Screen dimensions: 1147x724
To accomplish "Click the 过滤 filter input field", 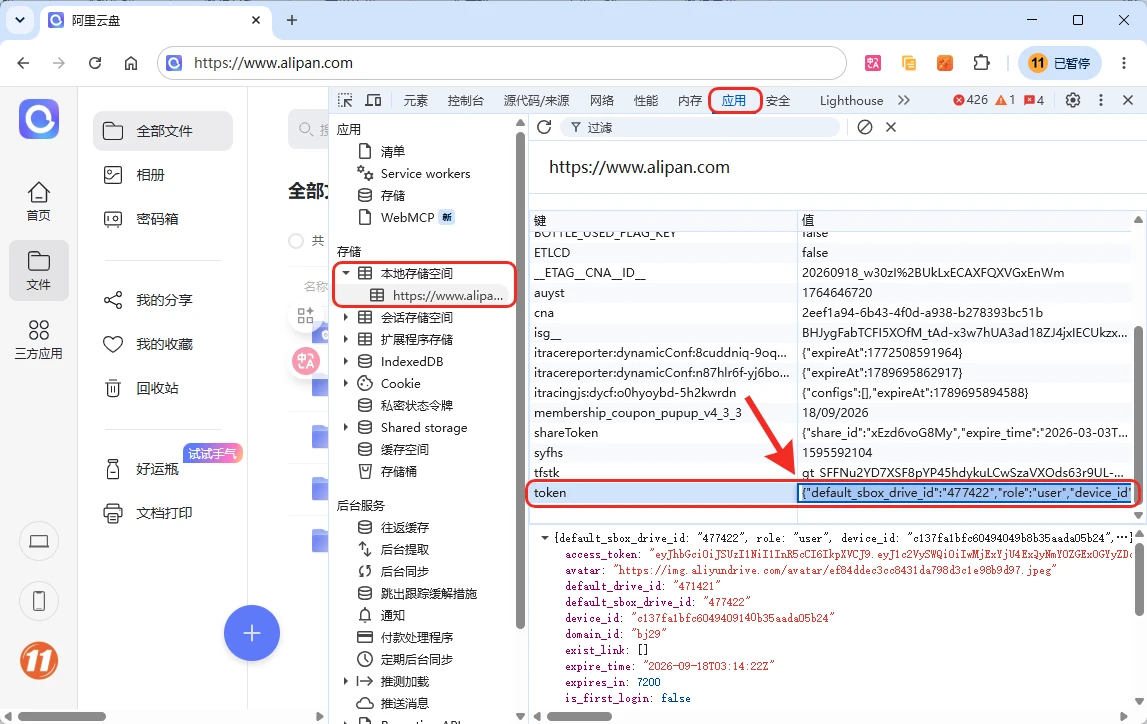I will point(701,127).
